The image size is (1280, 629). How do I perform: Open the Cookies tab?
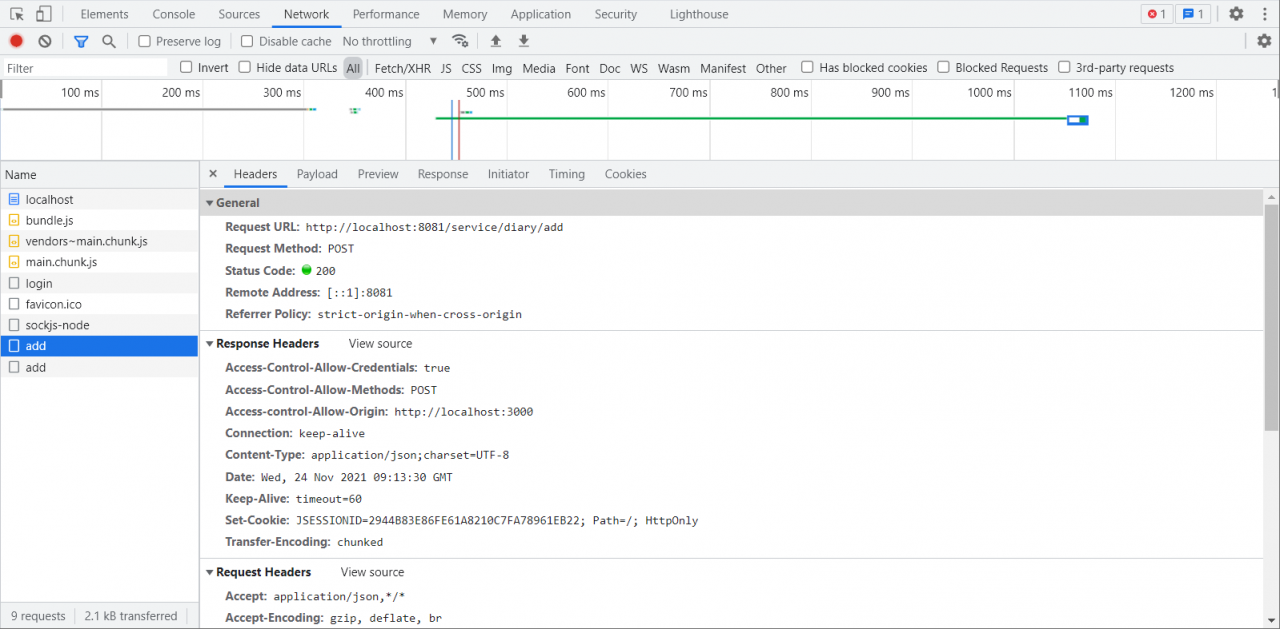pos(626,174)
